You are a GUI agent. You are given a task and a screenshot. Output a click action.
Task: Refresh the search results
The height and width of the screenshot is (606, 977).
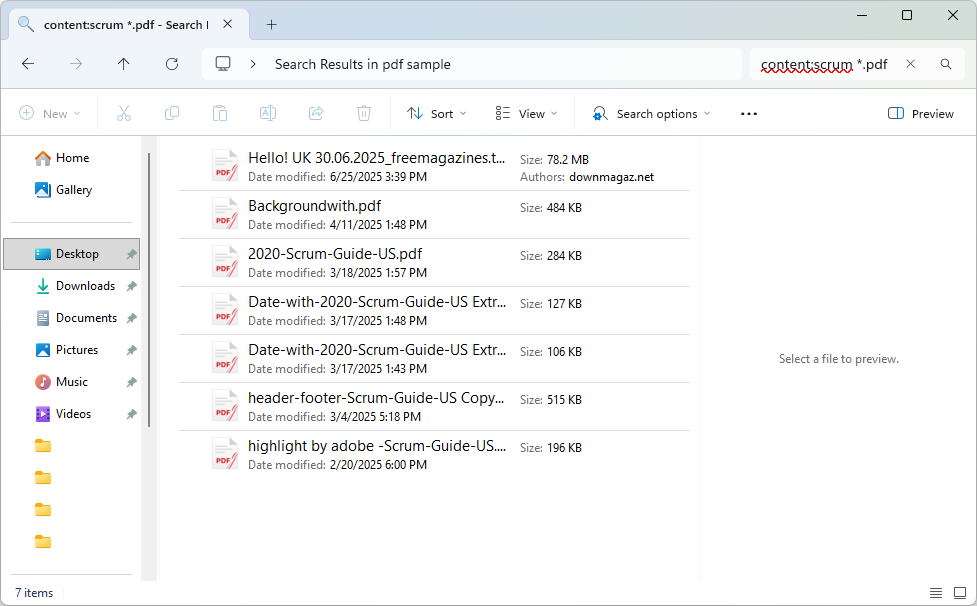tap(171, 63)
